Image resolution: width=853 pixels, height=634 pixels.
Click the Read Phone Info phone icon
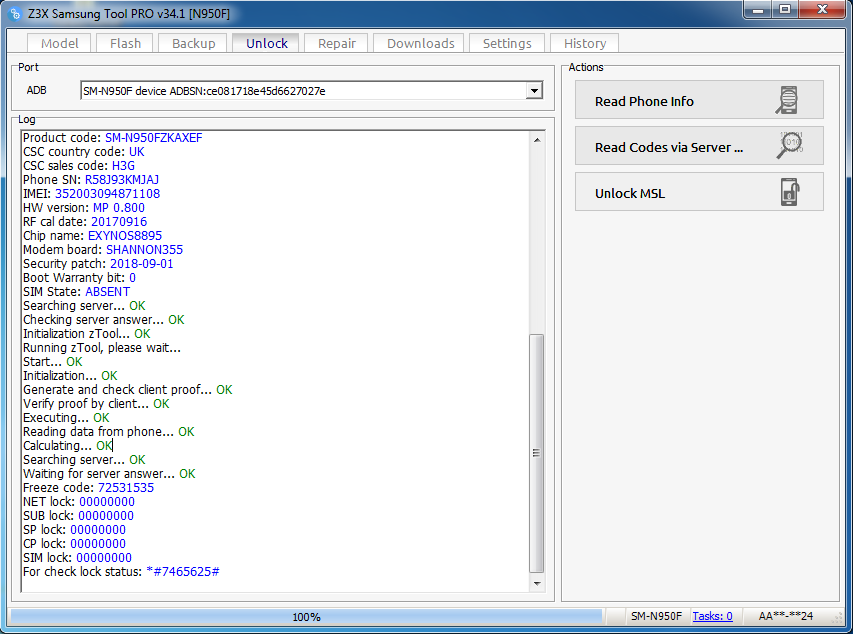[787, 100]
